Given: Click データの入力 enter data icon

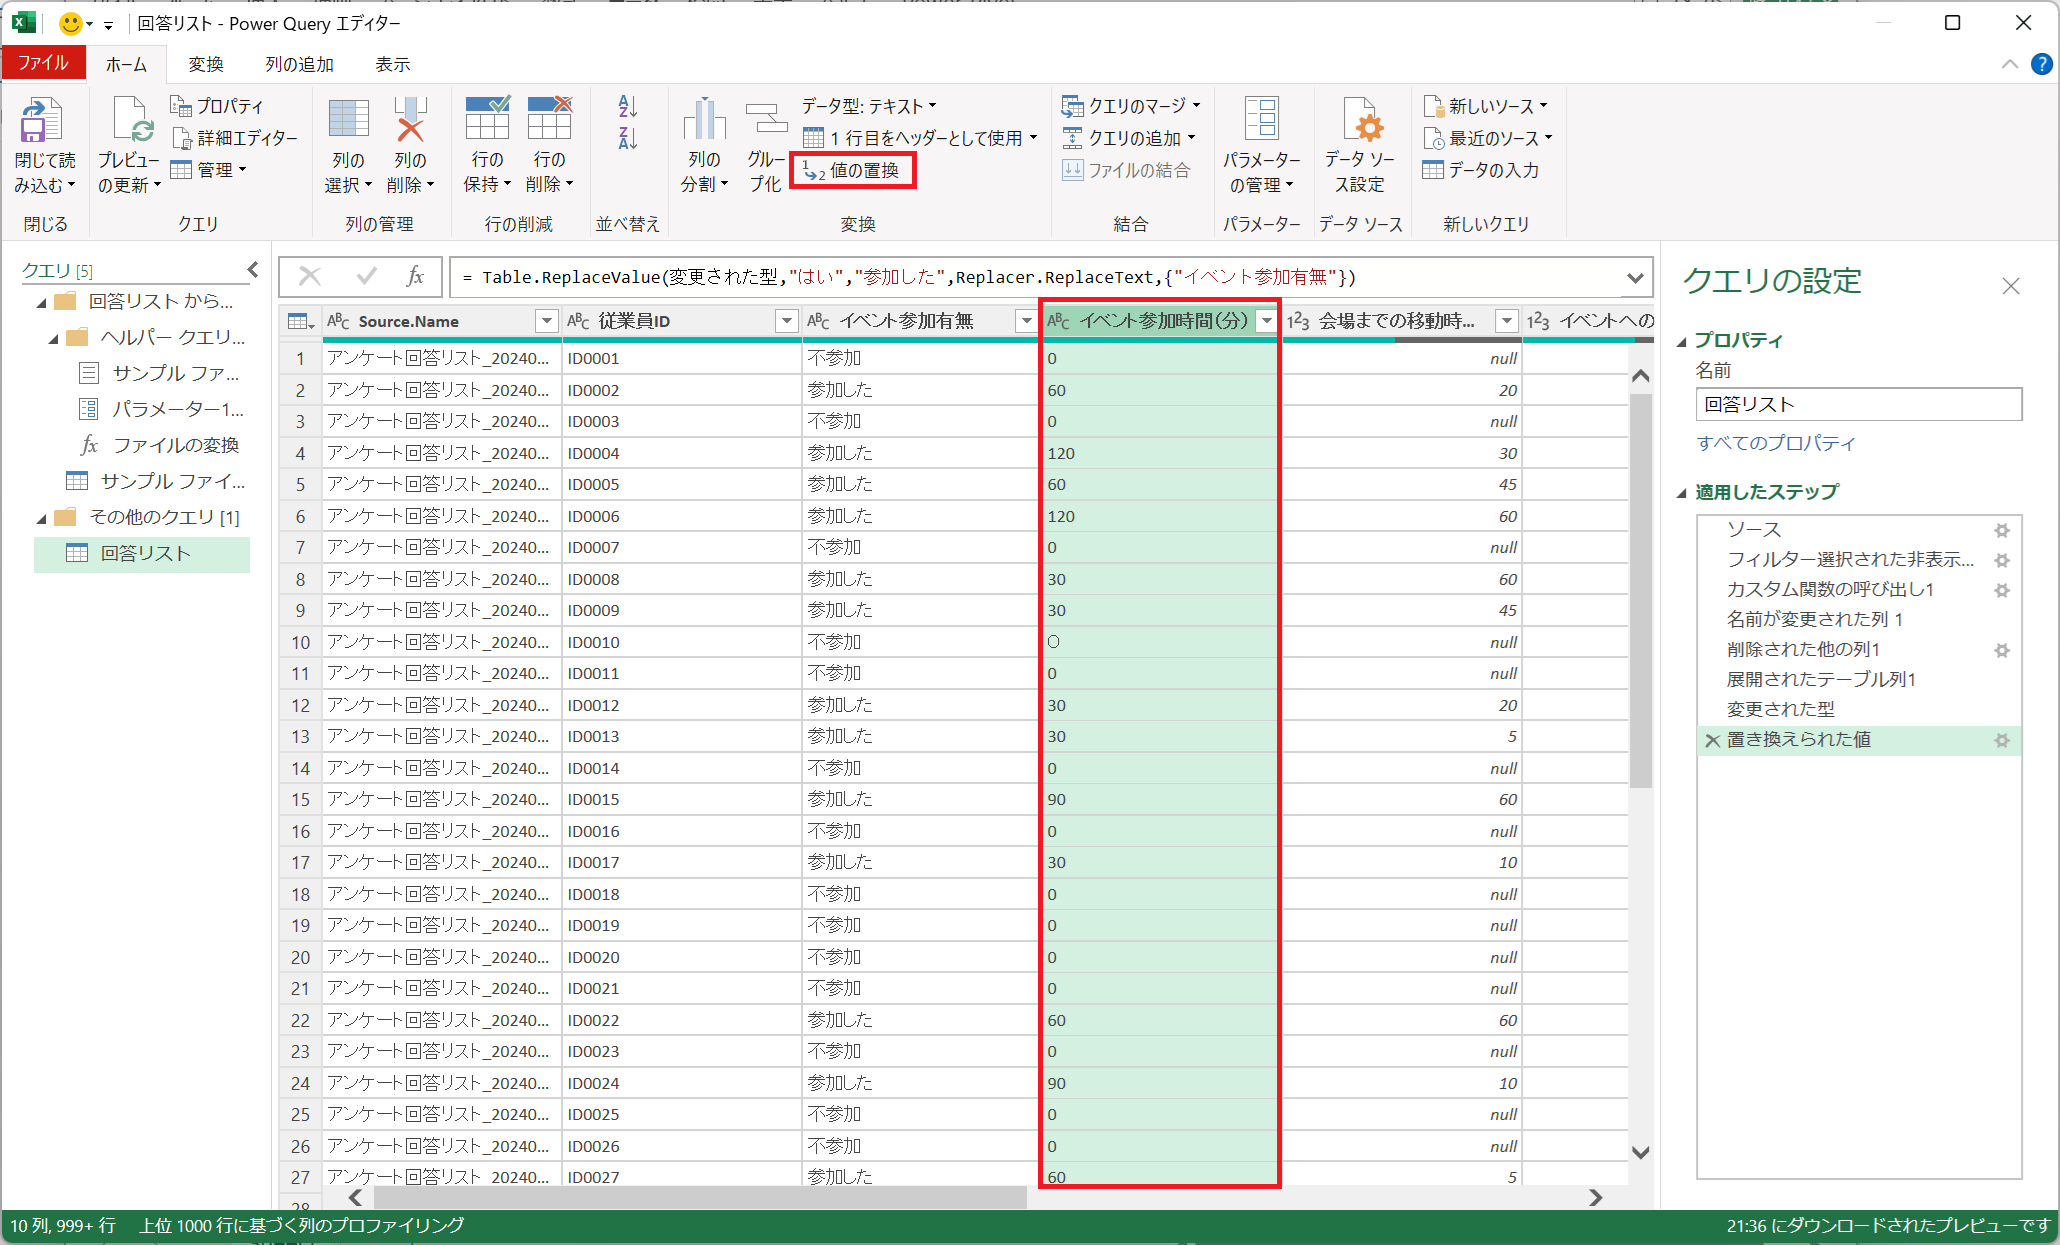Looking at the screenshot, I should point(1433,170).
